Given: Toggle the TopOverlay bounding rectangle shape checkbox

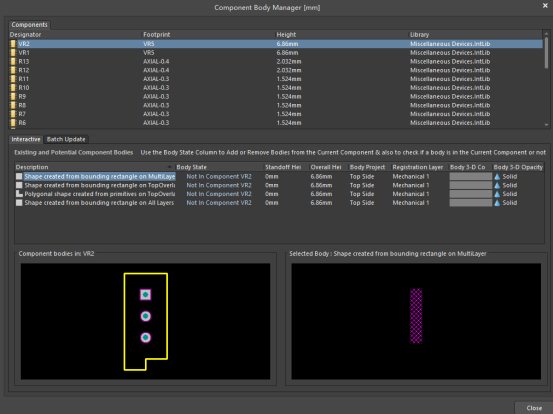Looking at the screenshot, I should (19, 185).
